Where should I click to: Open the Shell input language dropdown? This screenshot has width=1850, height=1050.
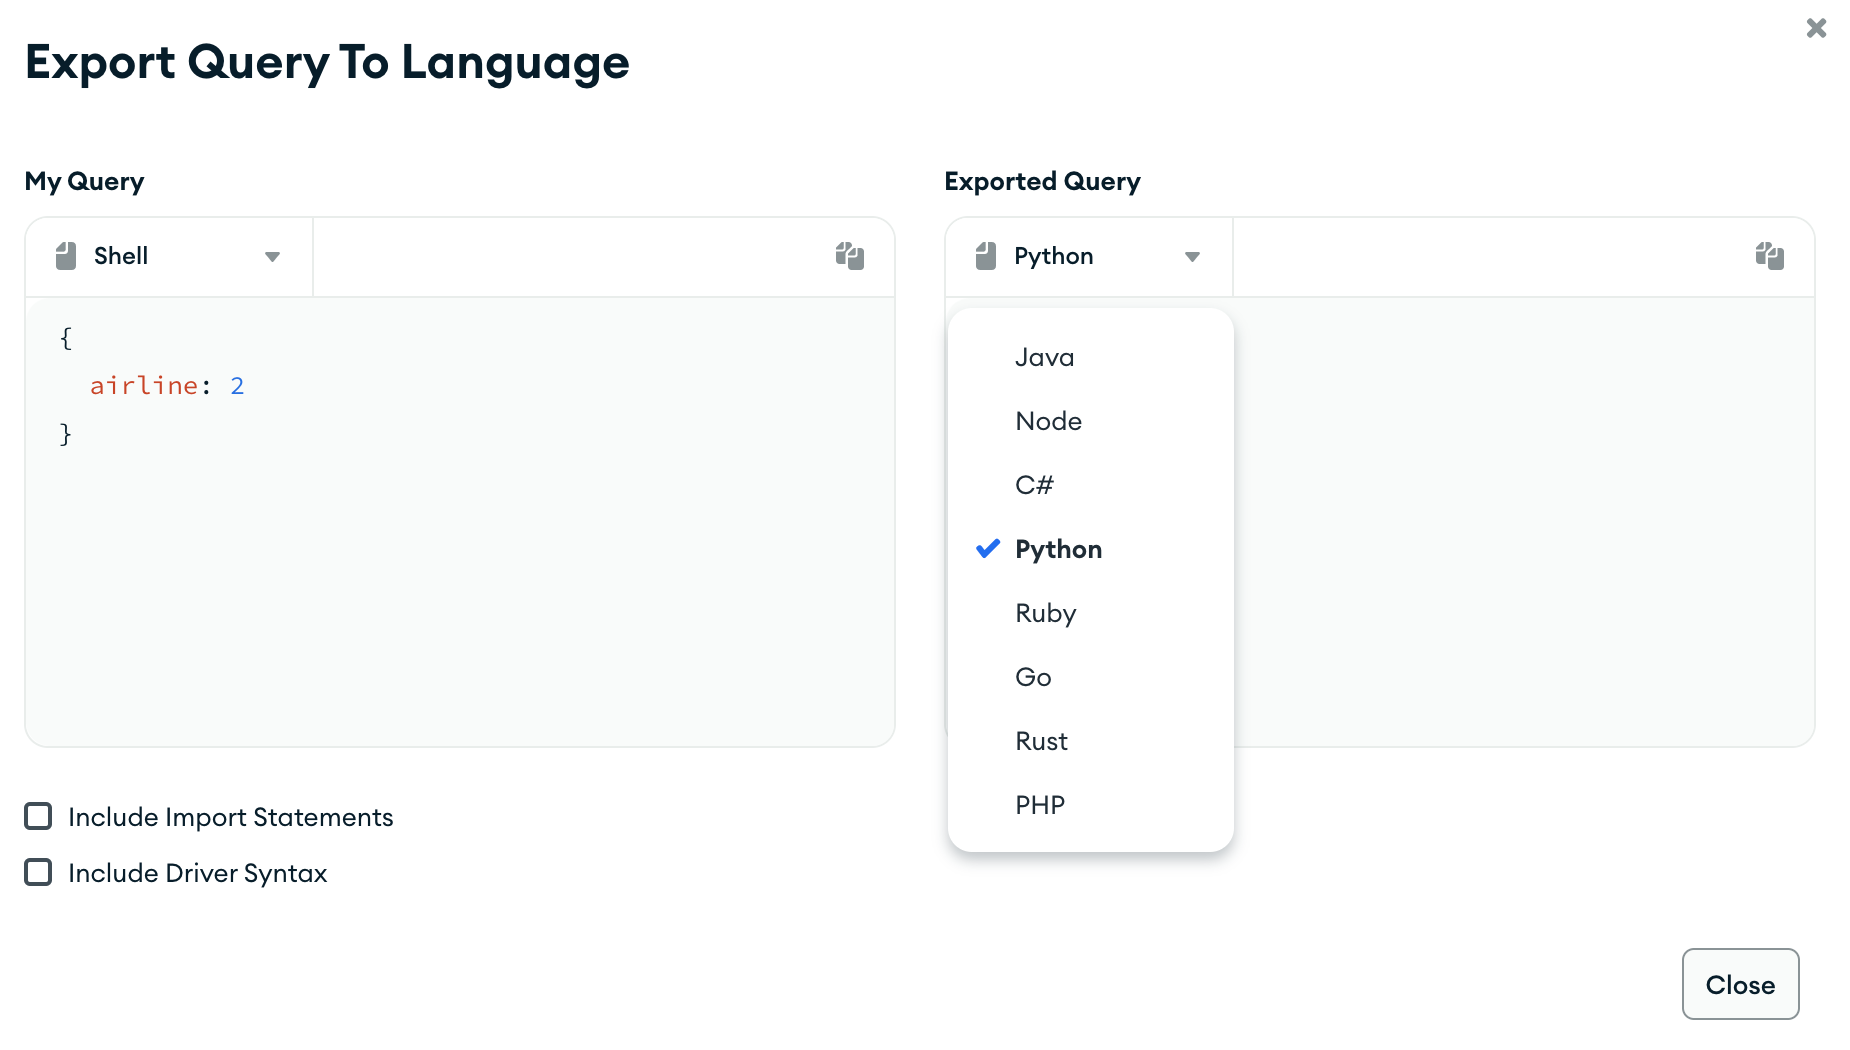[170, 257]
